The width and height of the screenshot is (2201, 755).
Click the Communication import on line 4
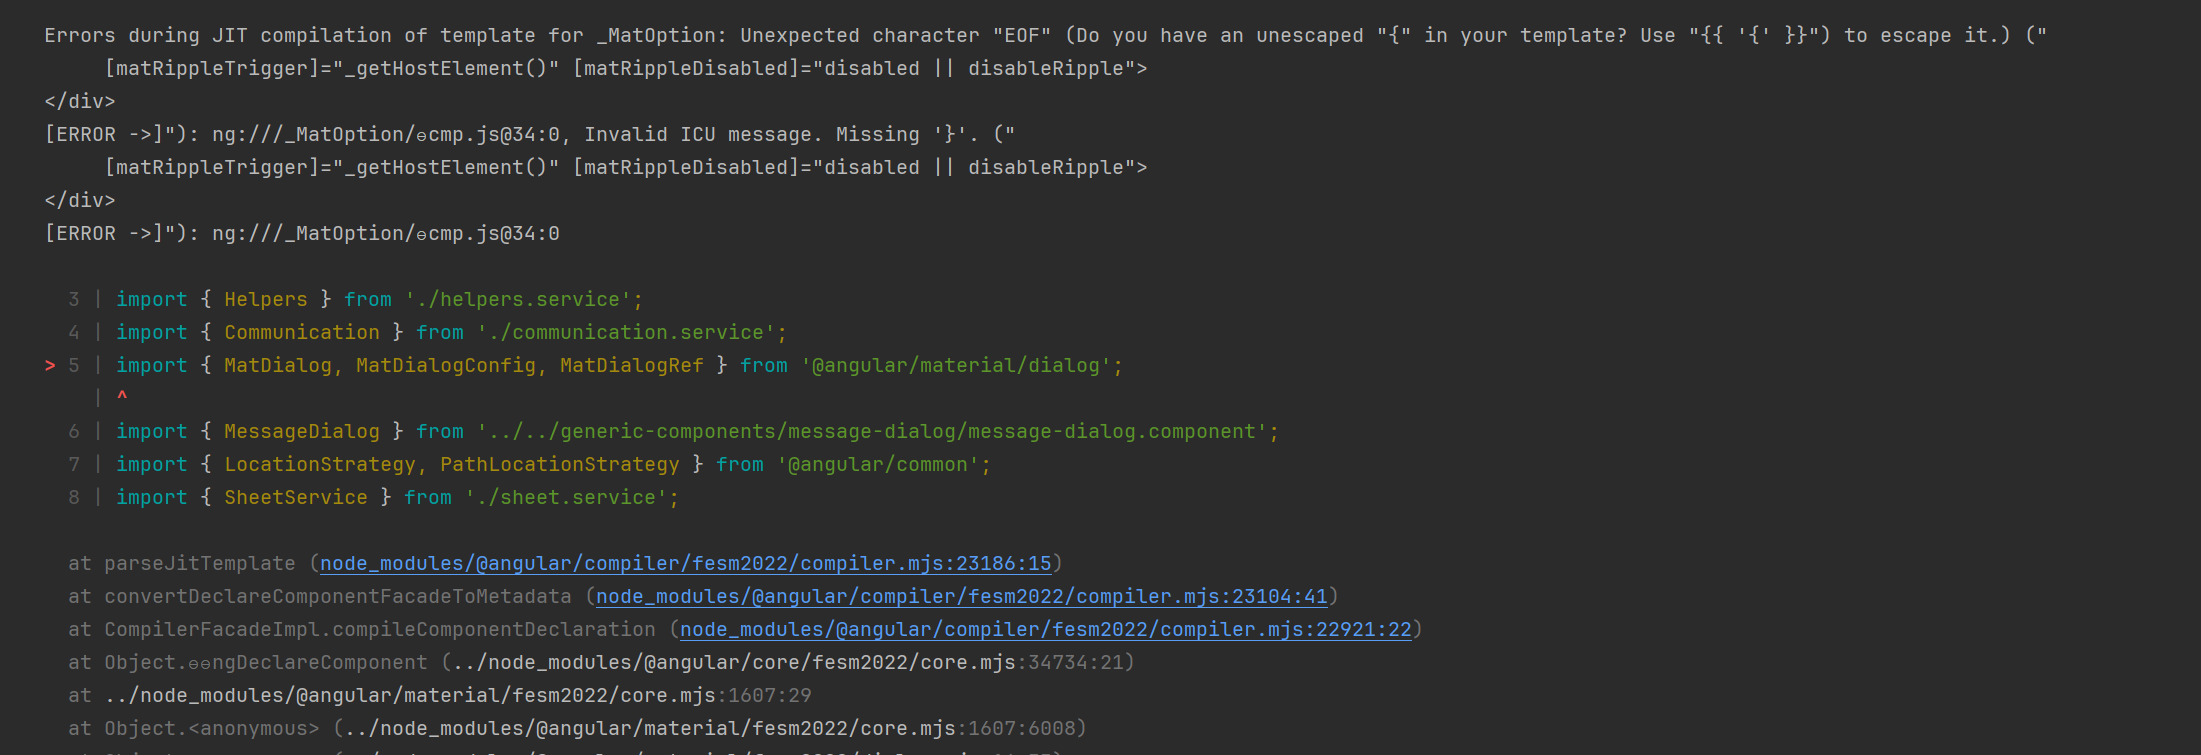(x=302, y=332)
